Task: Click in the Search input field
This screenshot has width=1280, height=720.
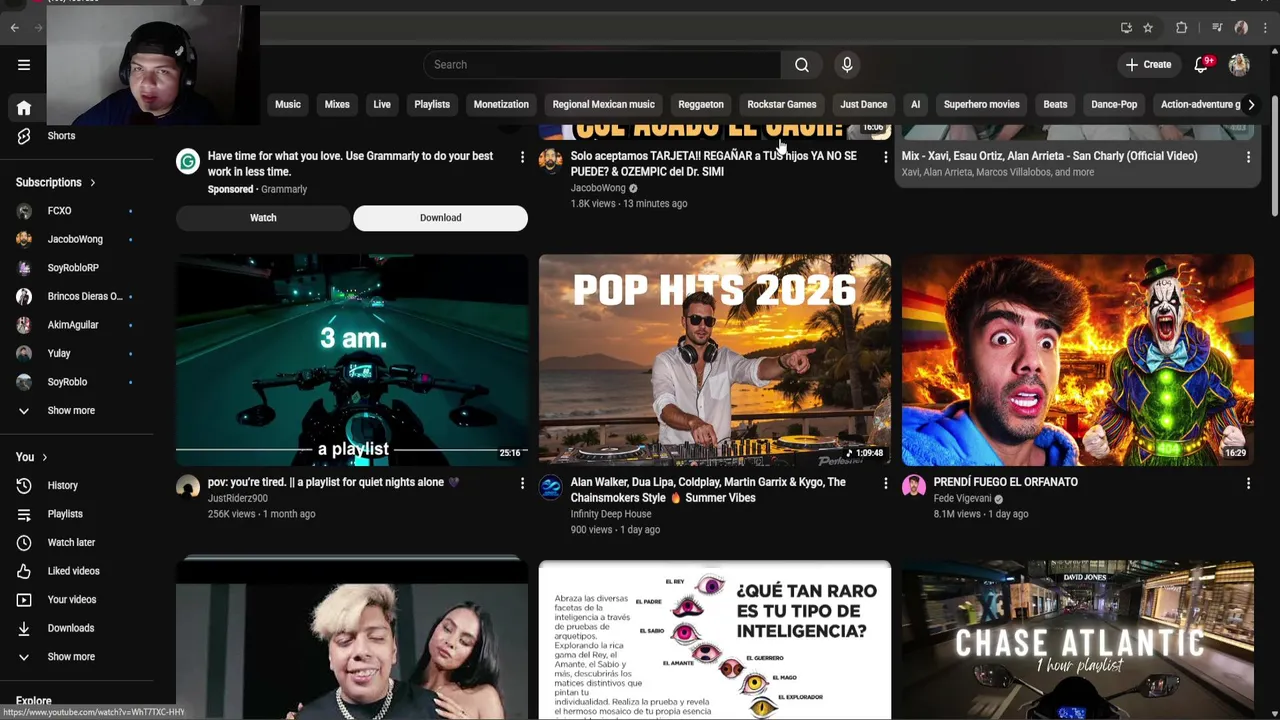Action: tap(602, 65)
